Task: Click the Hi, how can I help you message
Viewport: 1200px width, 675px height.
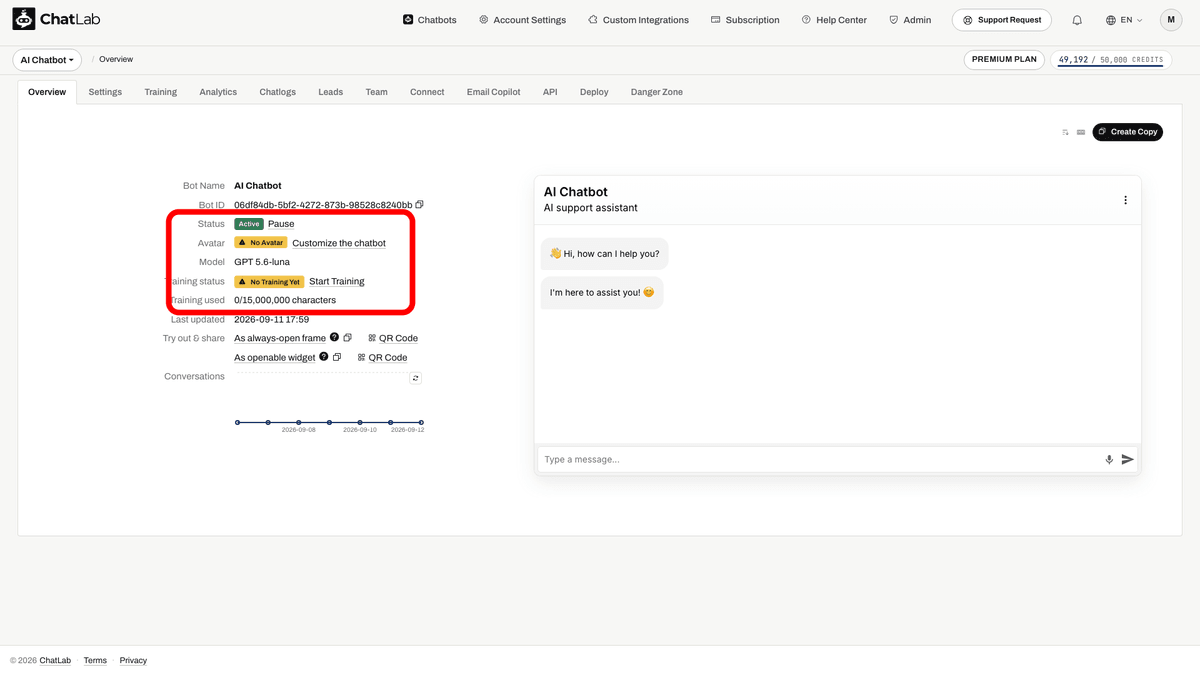Action: pos(605,254)
